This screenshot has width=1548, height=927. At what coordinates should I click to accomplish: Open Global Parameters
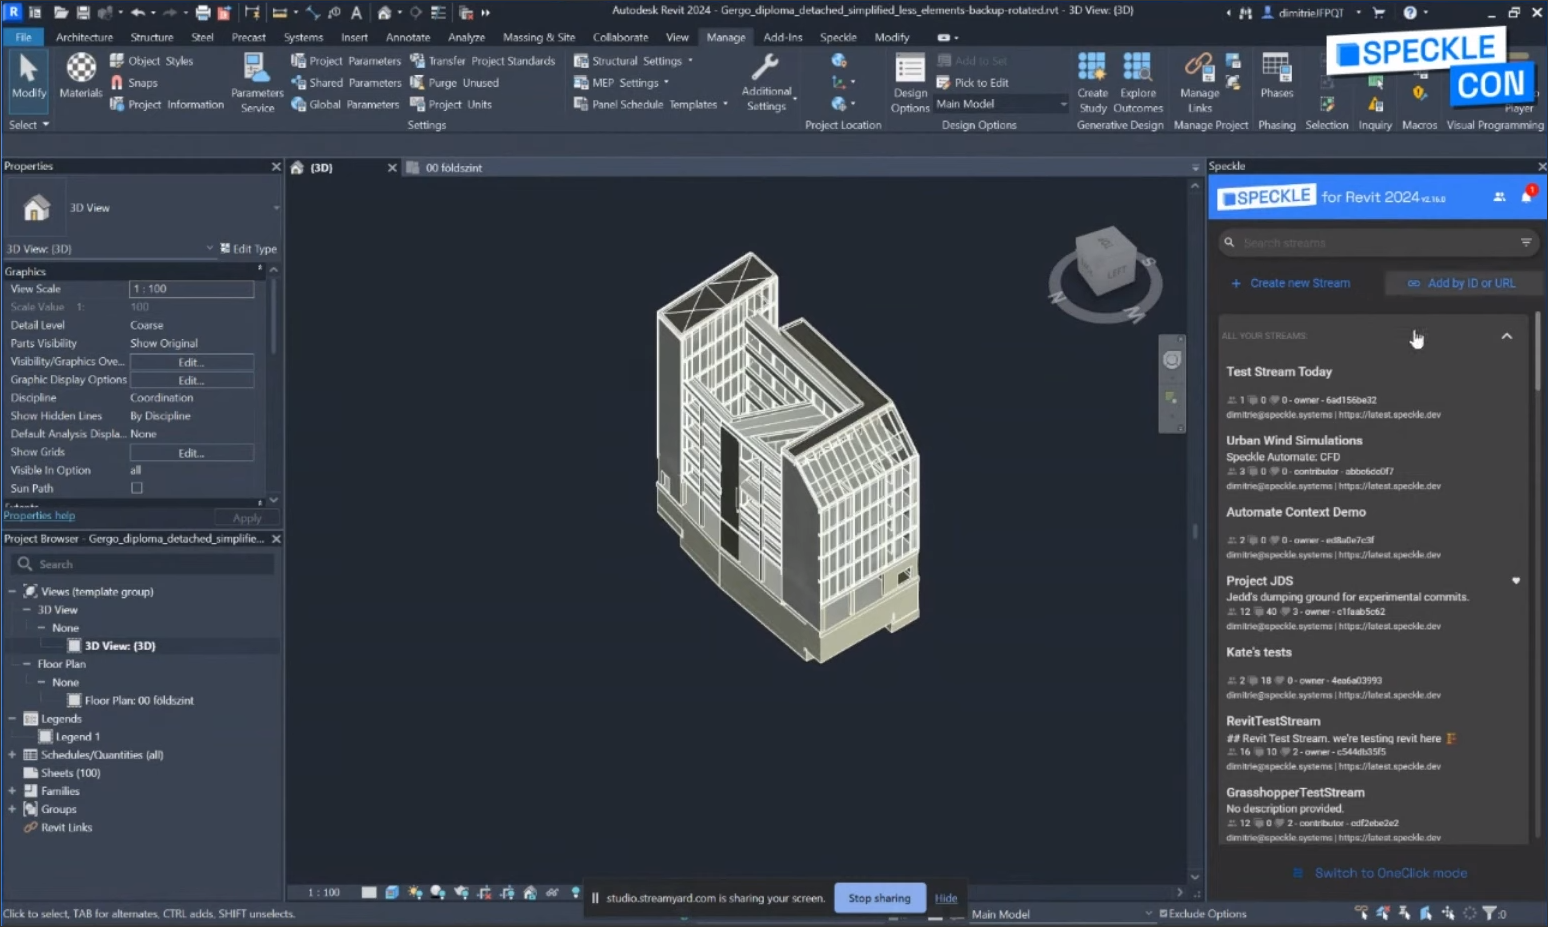point(345,104)
